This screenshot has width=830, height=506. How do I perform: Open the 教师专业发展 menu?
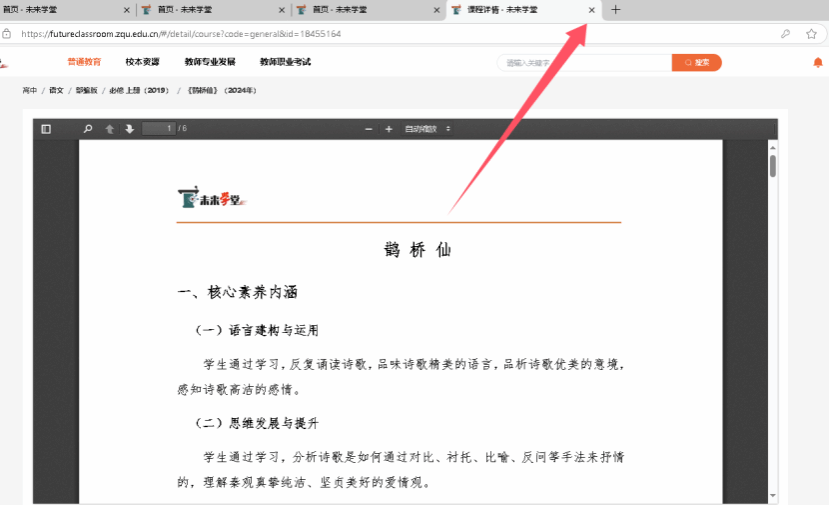point(210,62)
